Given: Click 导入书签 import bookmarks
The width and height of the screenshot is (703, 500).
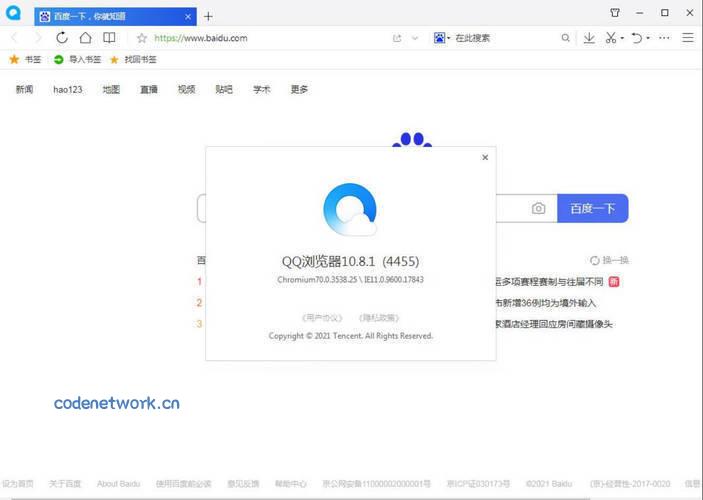Looking at the screenshot, I should pos(77,59).
